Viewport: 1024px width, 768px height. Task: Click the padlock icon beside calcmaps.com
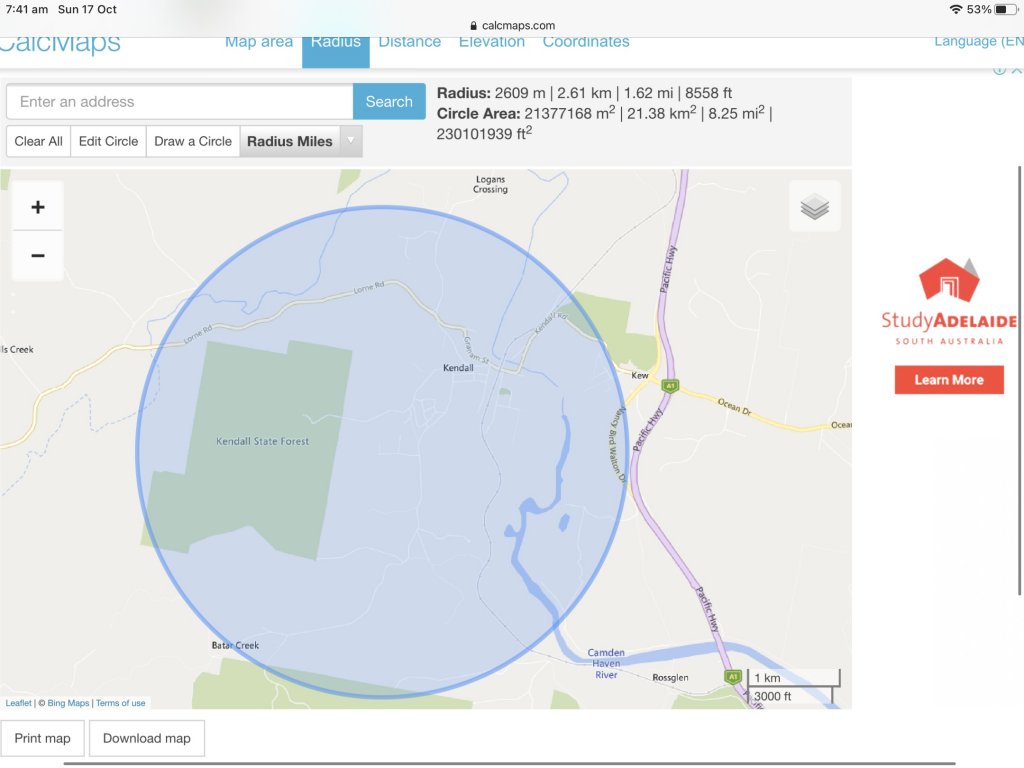[473, 26]
